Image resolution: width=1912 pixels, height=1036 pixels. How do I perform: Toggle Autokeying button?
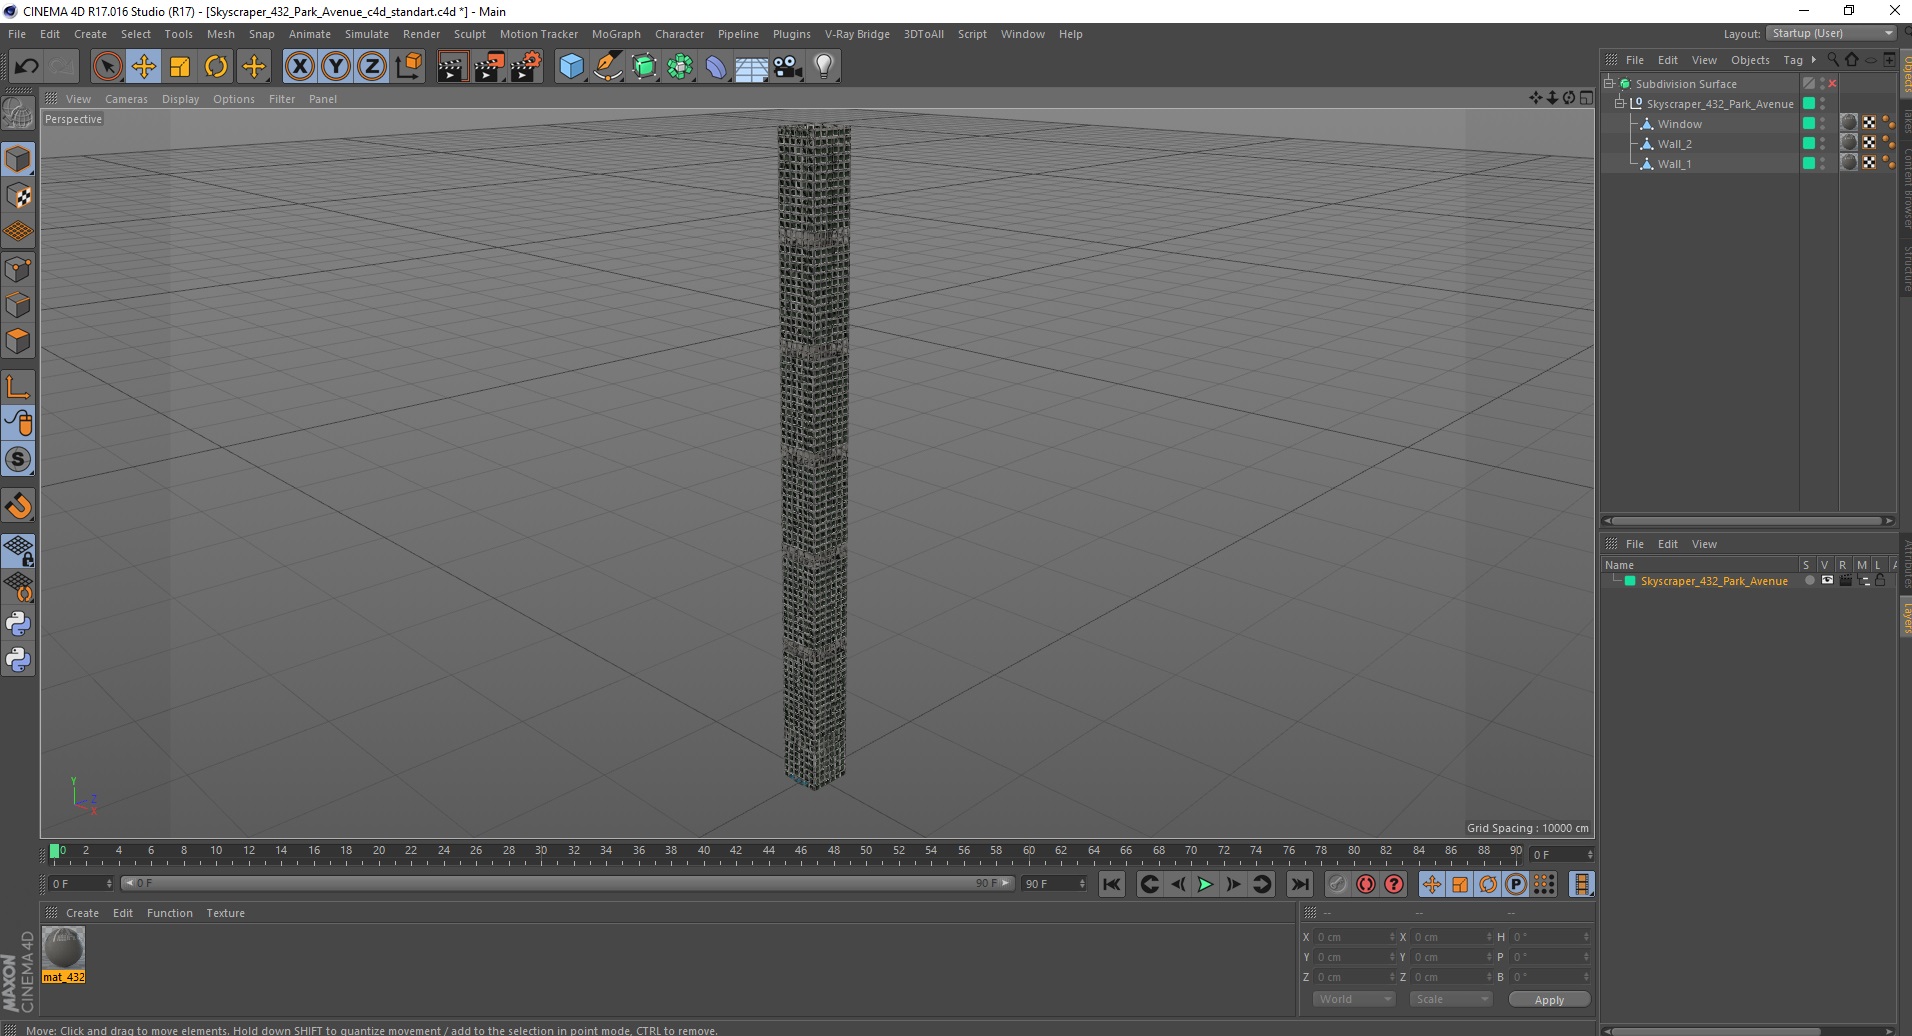click(1365, 884)
